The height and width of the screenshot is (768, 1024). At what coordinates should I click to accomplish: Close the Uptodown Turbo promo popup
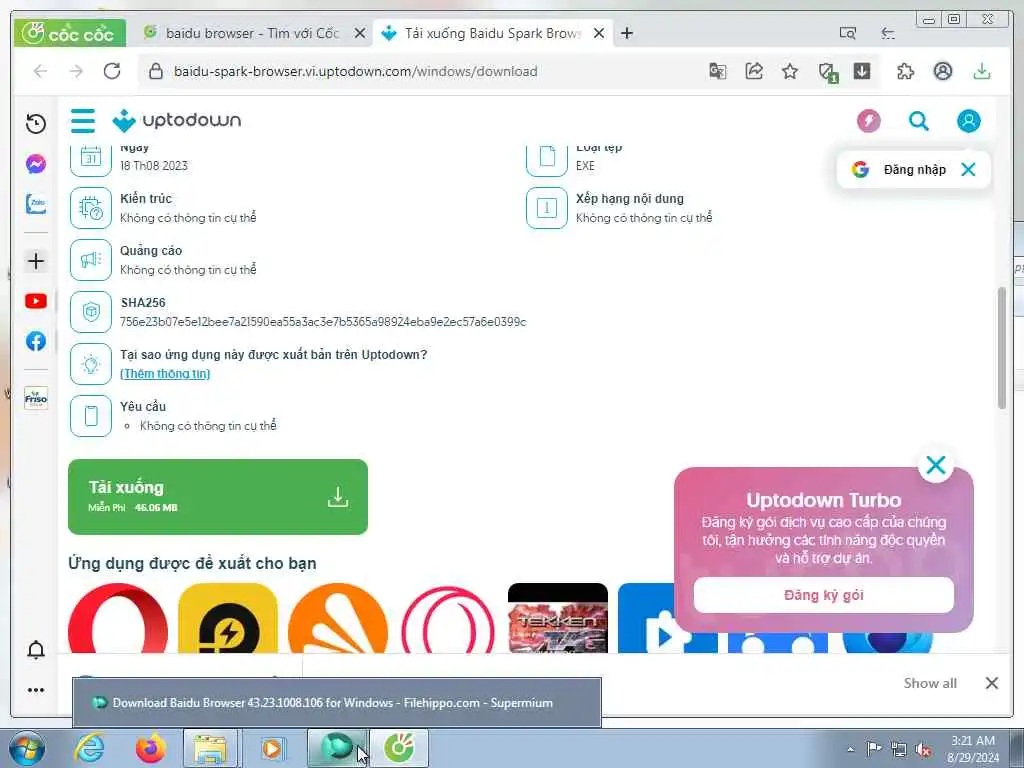[936, 465]
